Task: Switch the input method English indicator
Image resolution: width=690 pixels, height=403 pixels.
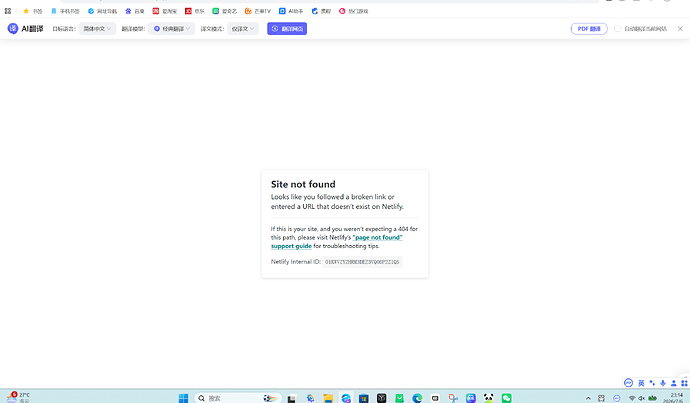Action: [x=641, y=383]
